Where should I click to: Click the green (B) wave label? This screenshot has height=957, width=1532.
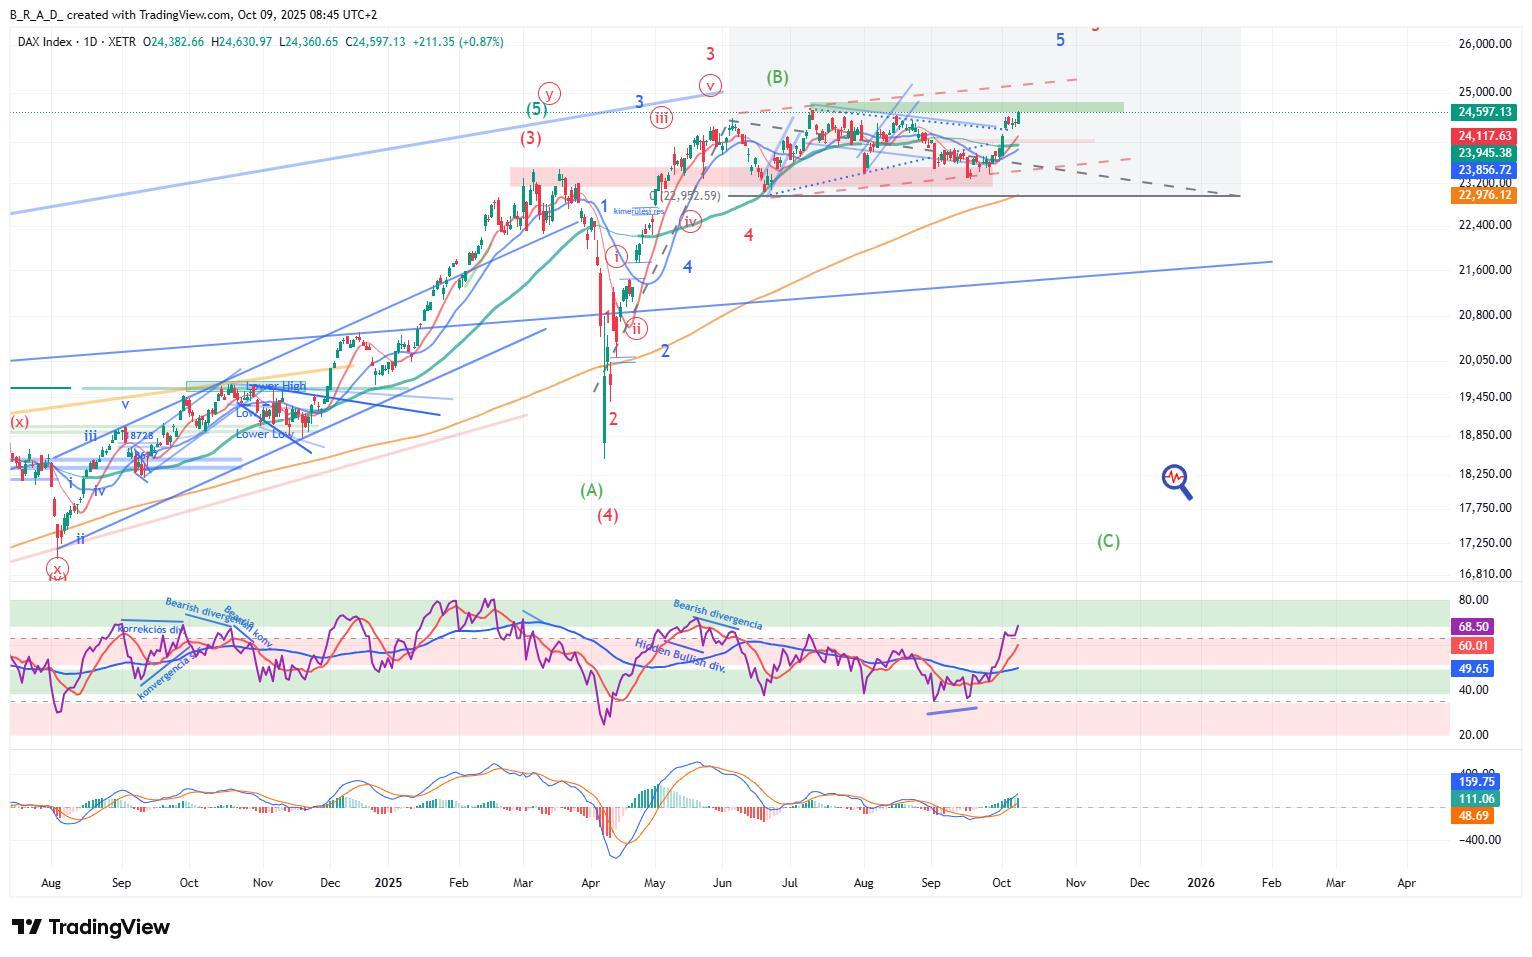click(x=778, y=77)
